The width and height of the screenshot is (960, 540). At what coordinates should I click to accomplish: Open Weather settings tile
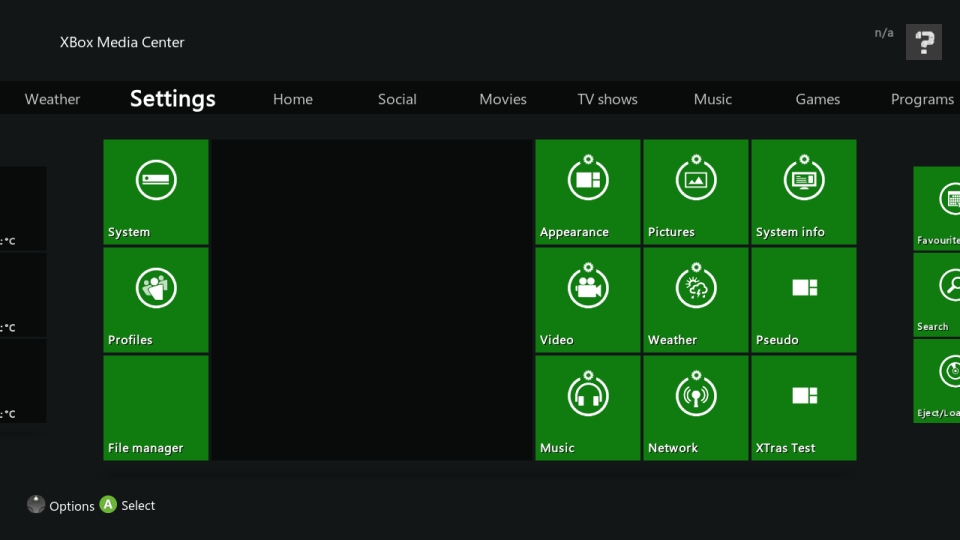pyautogui.click(x=696, y=300)
